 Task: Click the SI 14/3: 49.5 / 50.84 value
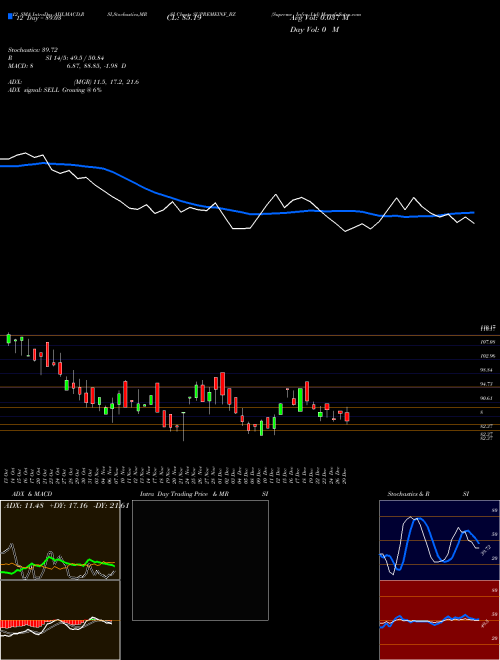75,58
